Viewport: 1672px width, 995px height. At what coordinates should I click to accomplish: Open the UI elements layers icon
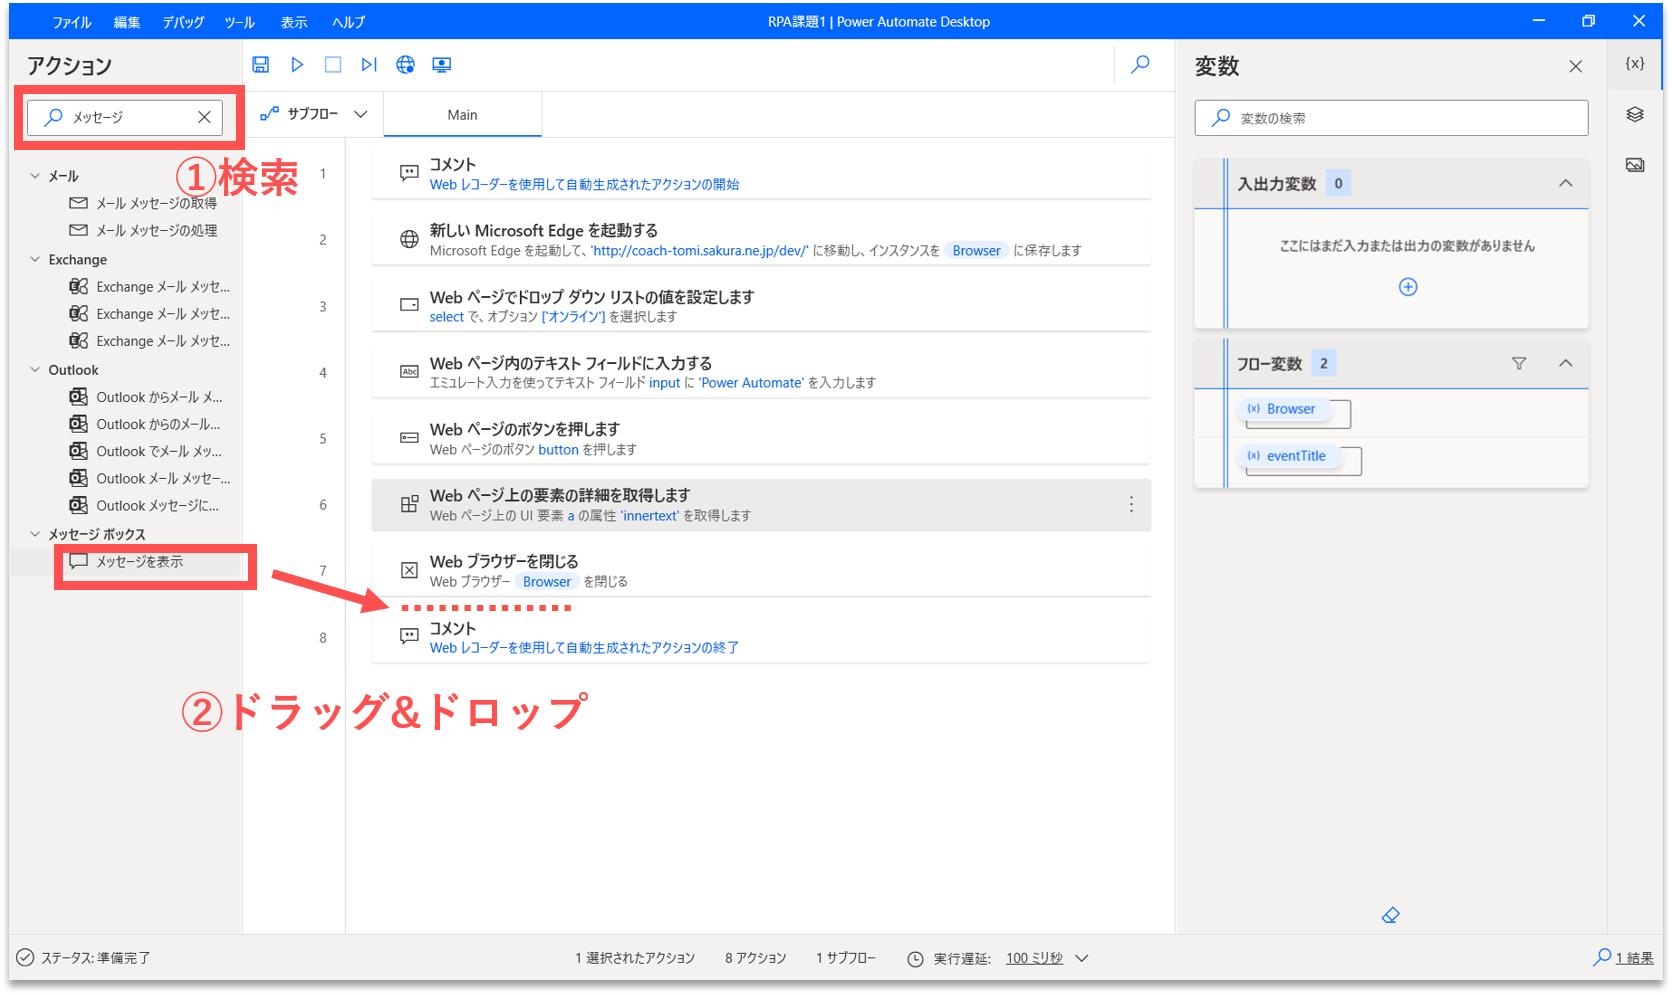coord(1635,114)
